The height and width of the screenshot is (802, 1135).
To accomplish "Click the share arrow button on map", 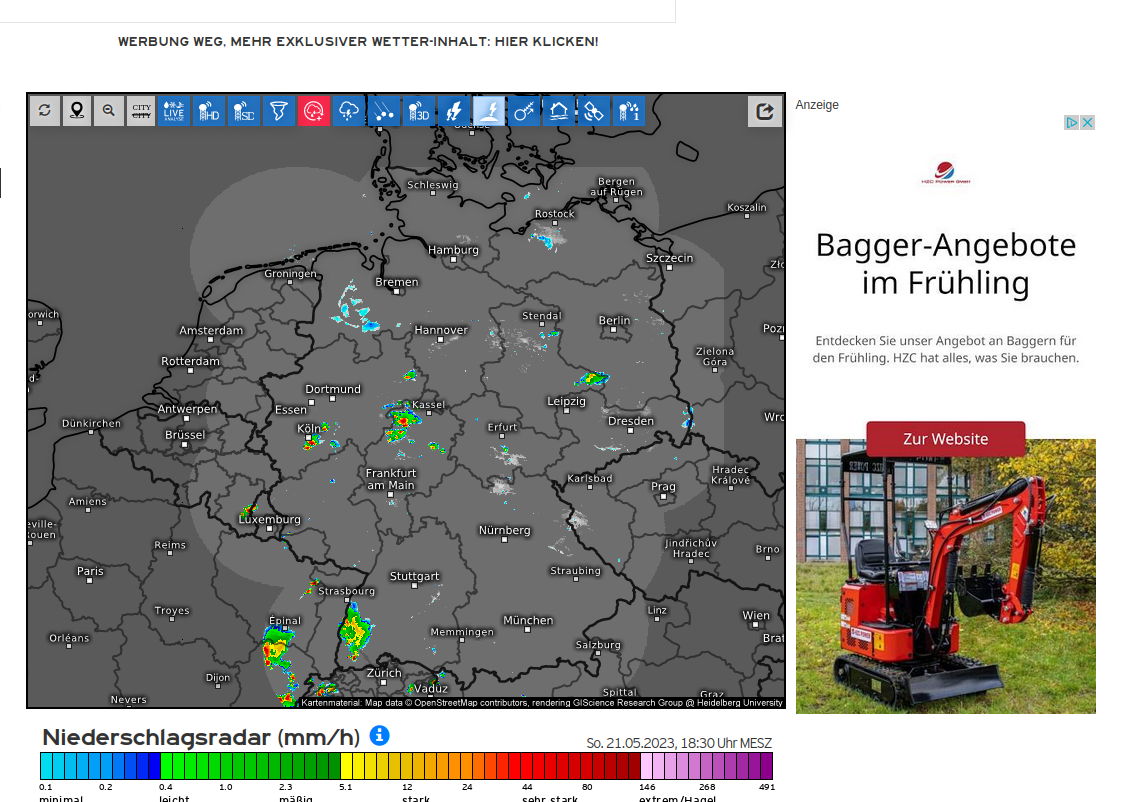I will click(765, 111).
